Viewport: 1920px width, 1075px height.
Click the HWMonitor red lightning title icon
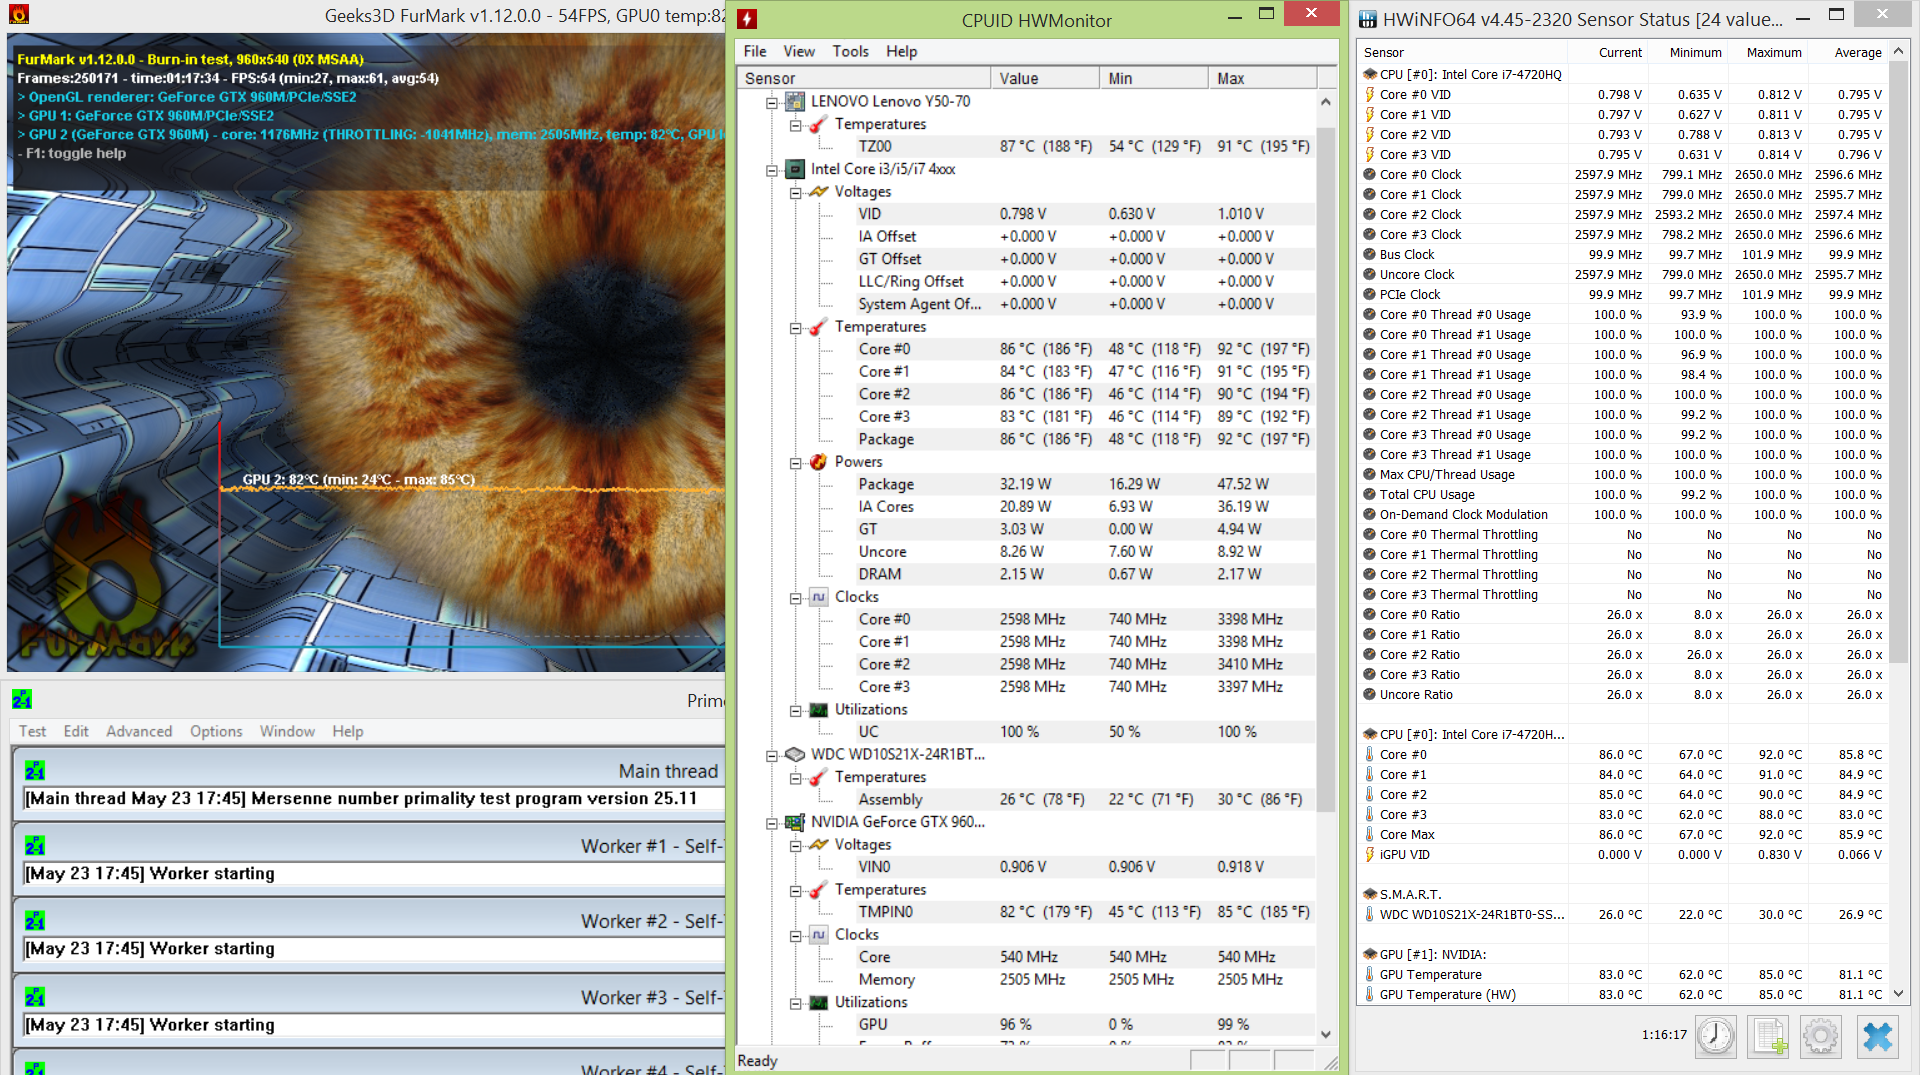coord(747,19)
